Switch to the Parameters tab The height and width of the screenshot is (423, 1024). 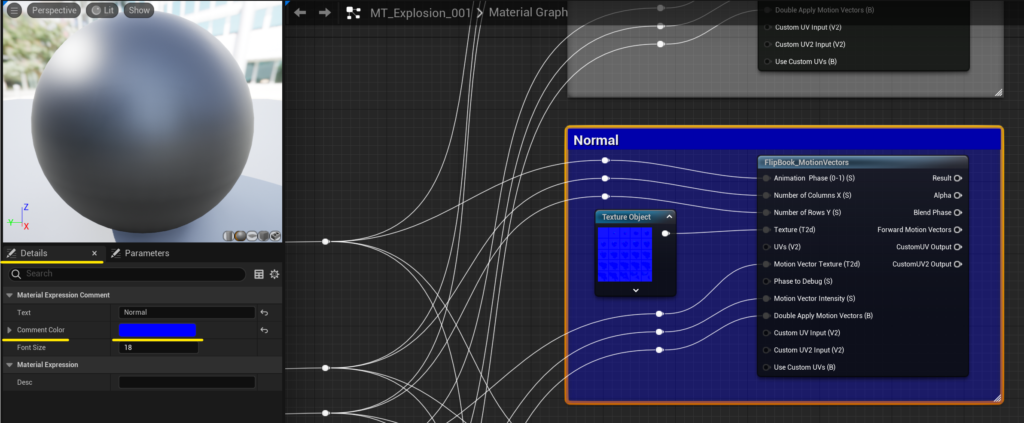147,253
